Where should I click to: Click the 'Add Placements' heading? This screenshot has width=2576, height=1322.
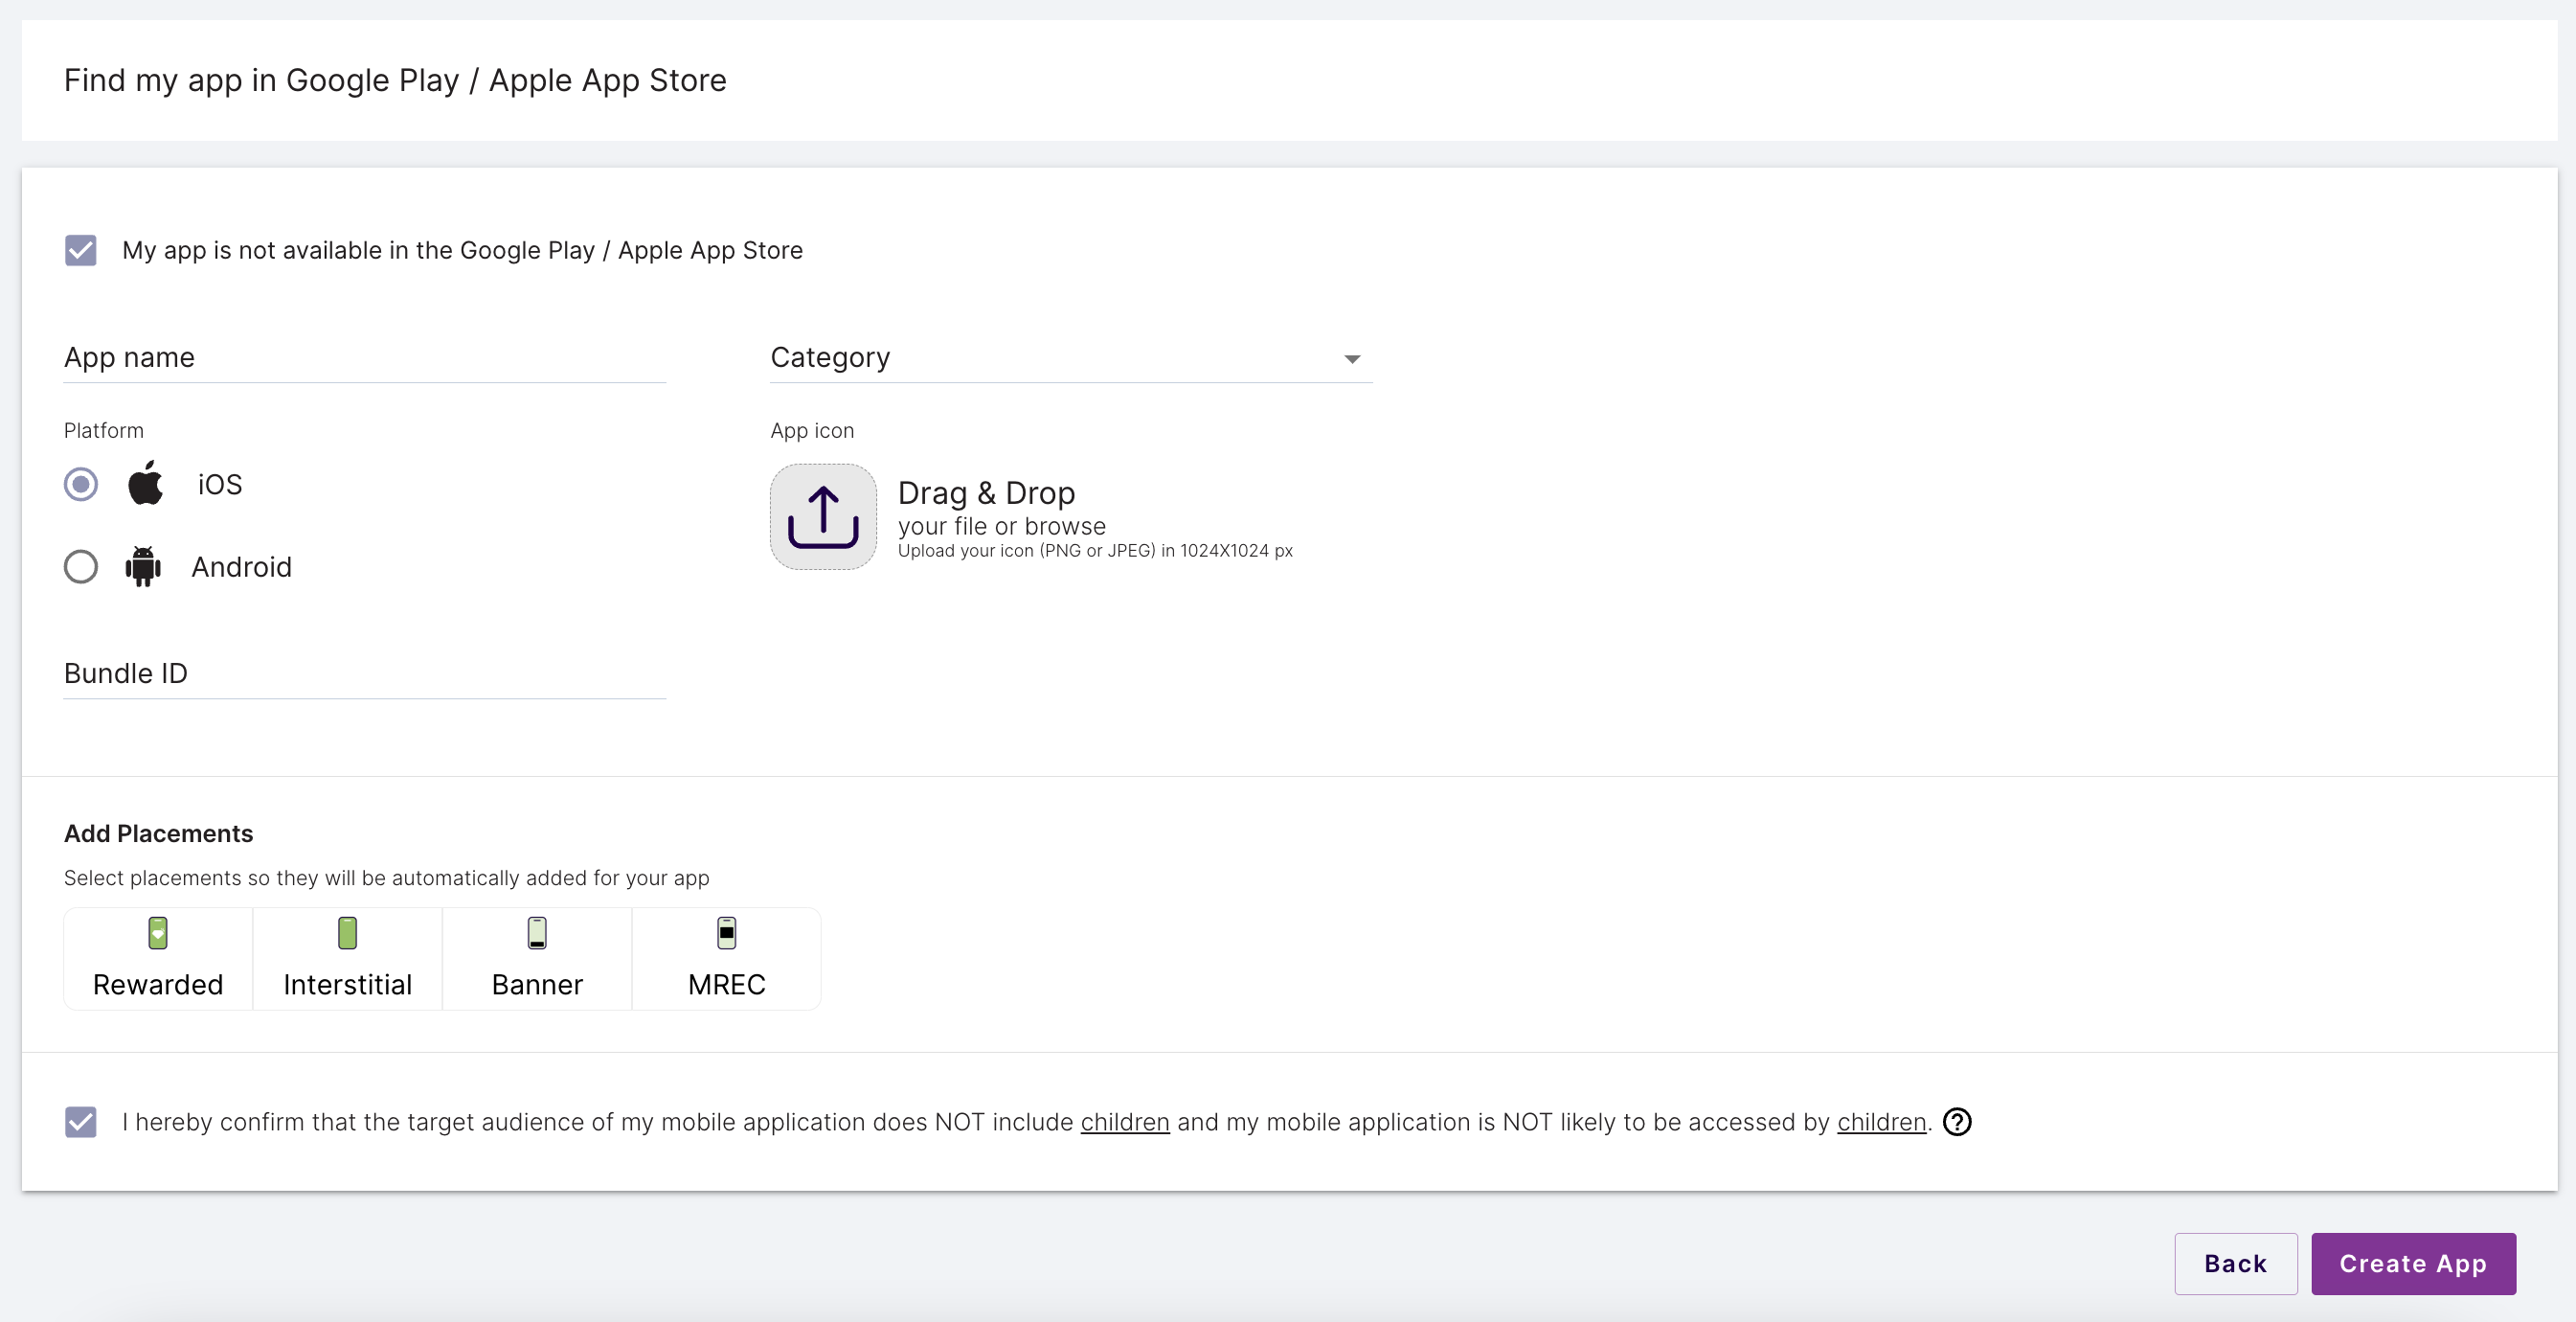click(x=158, y=833)
